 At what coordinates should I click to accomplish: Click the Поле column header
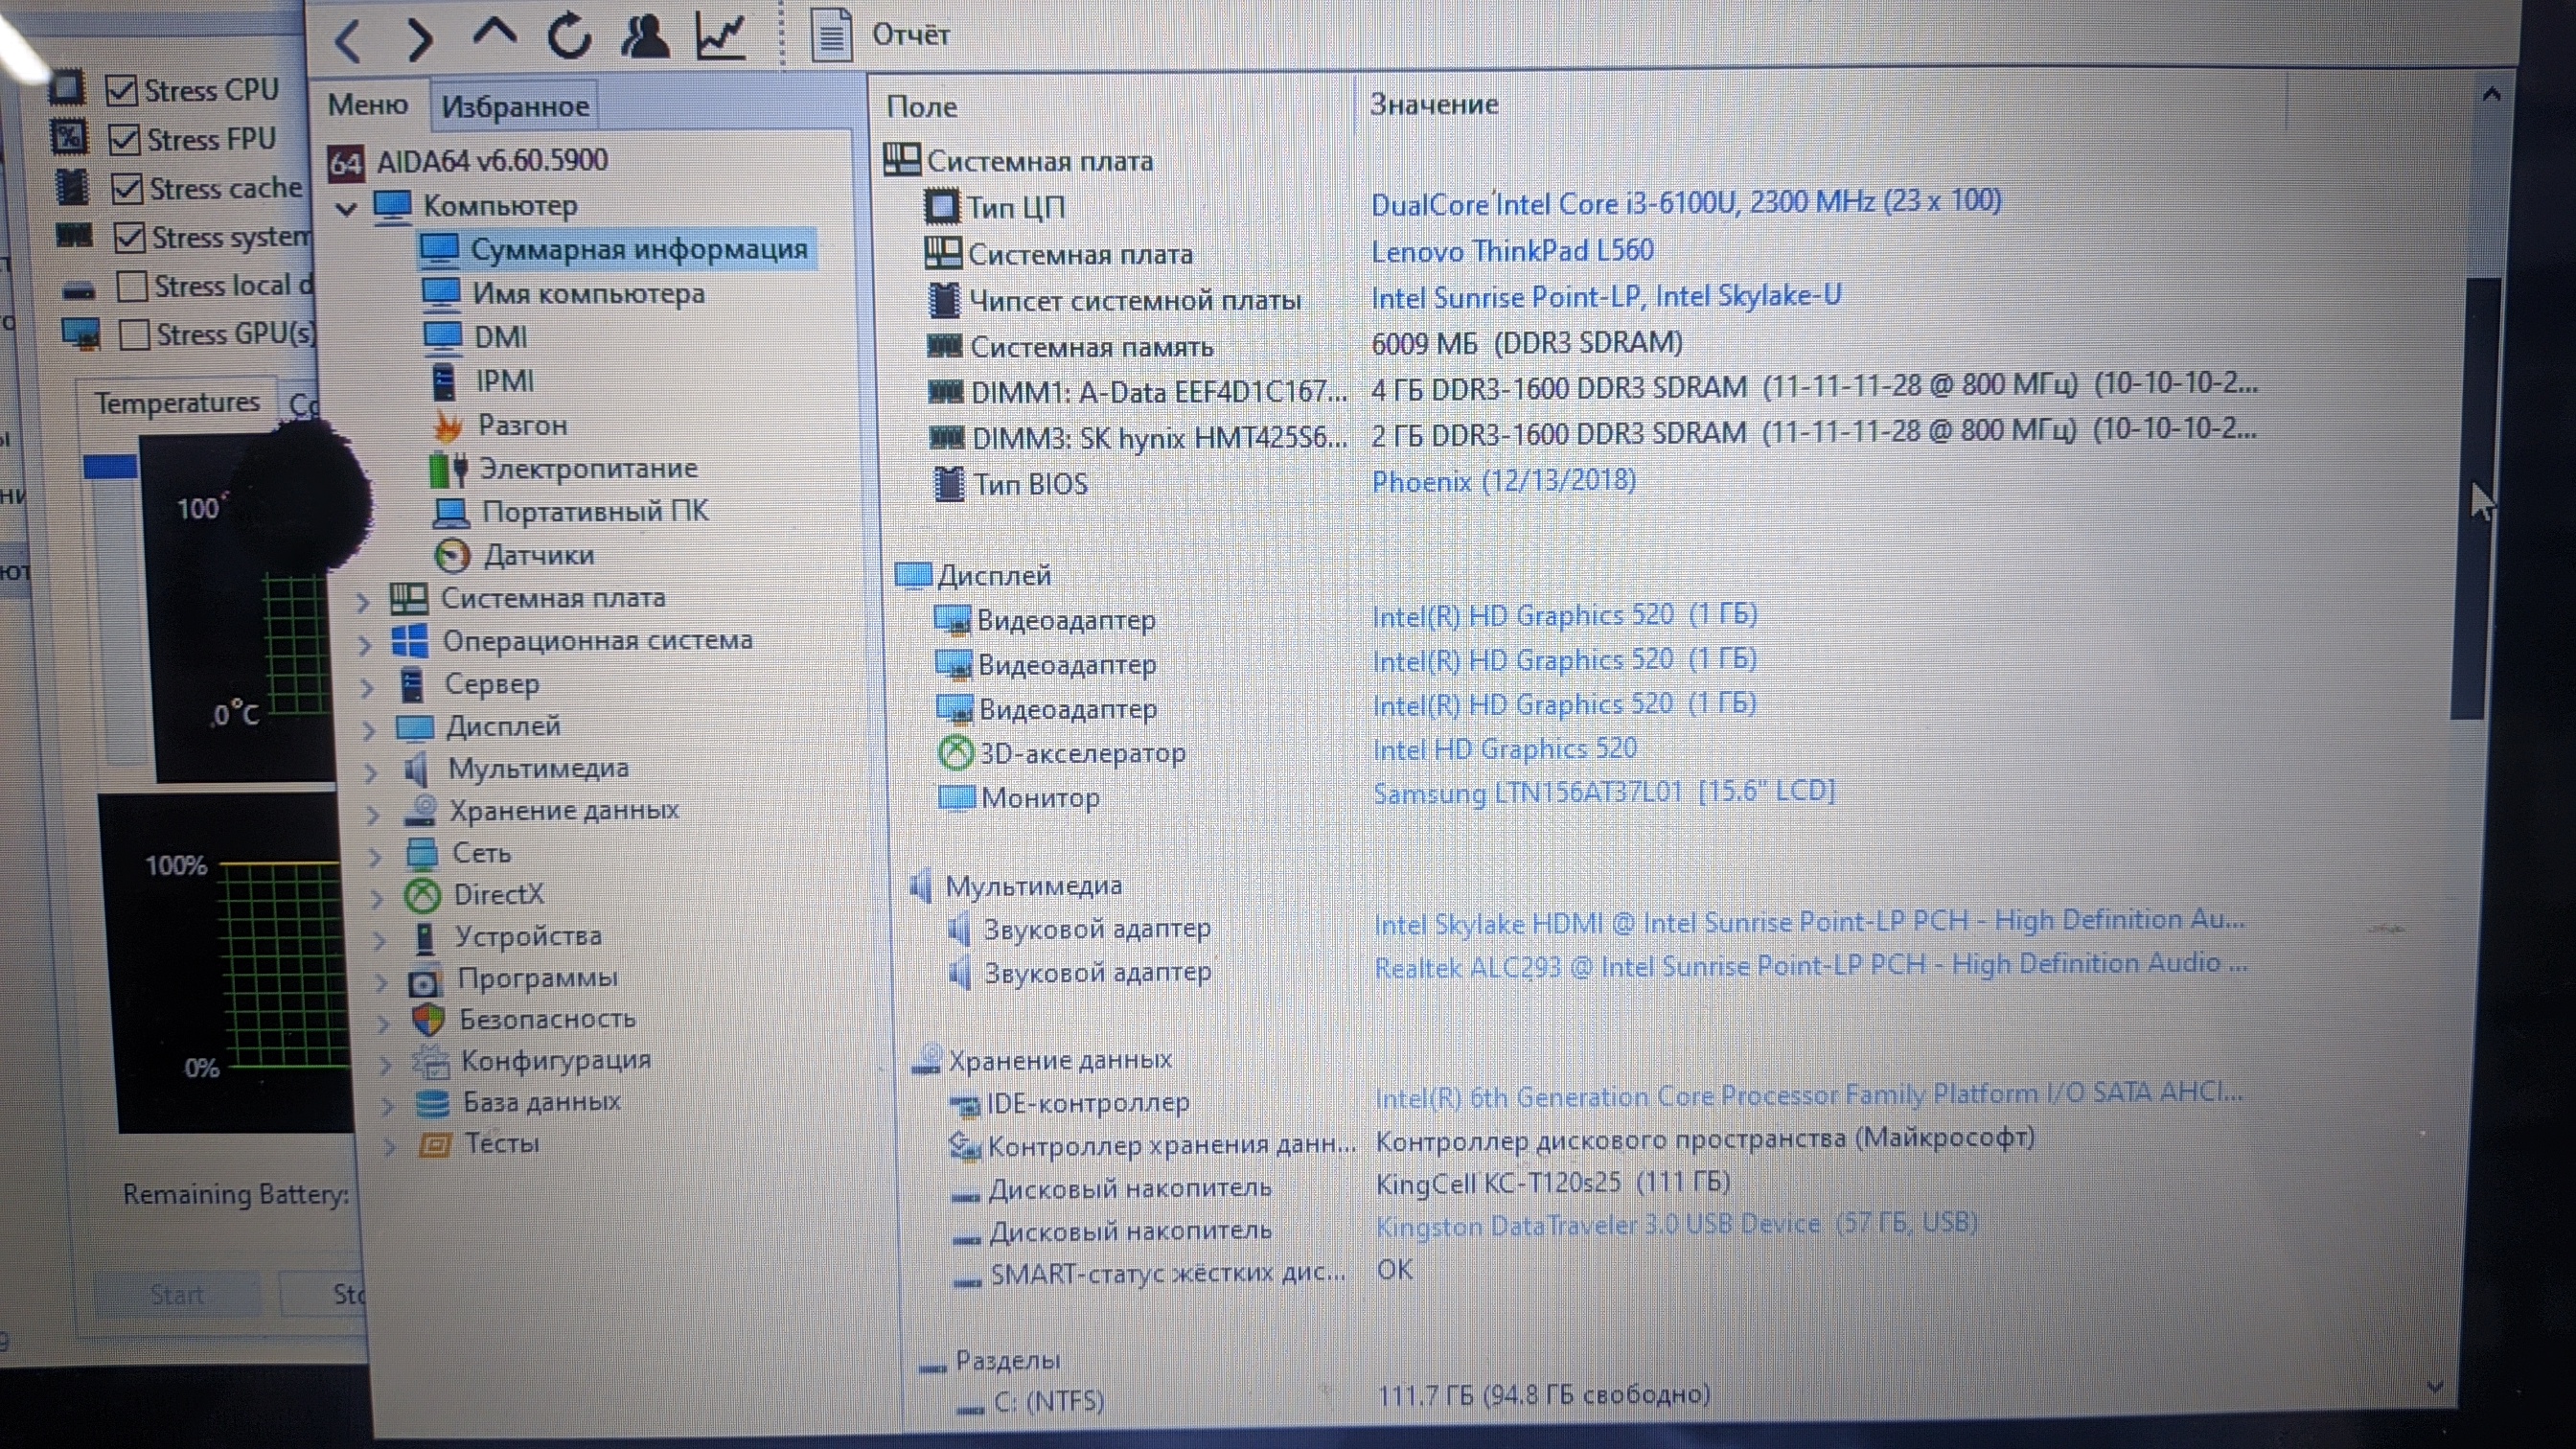(922, 106)
